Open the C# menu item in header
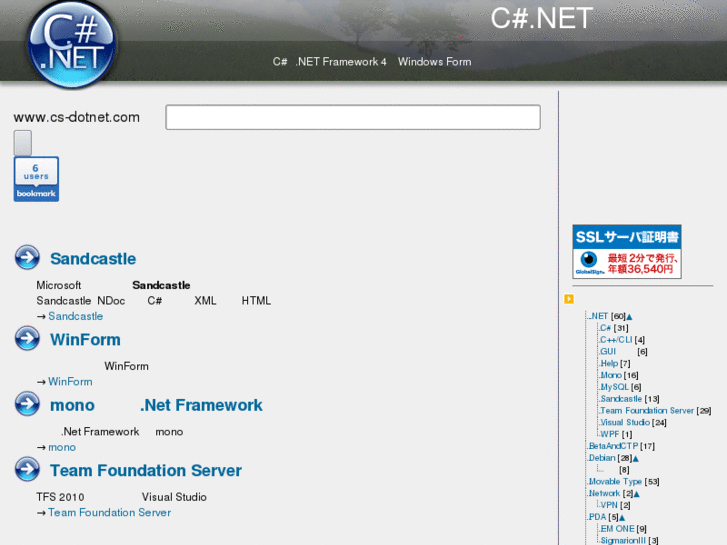The height and width of the screenshot is (545, 727). 280,62
